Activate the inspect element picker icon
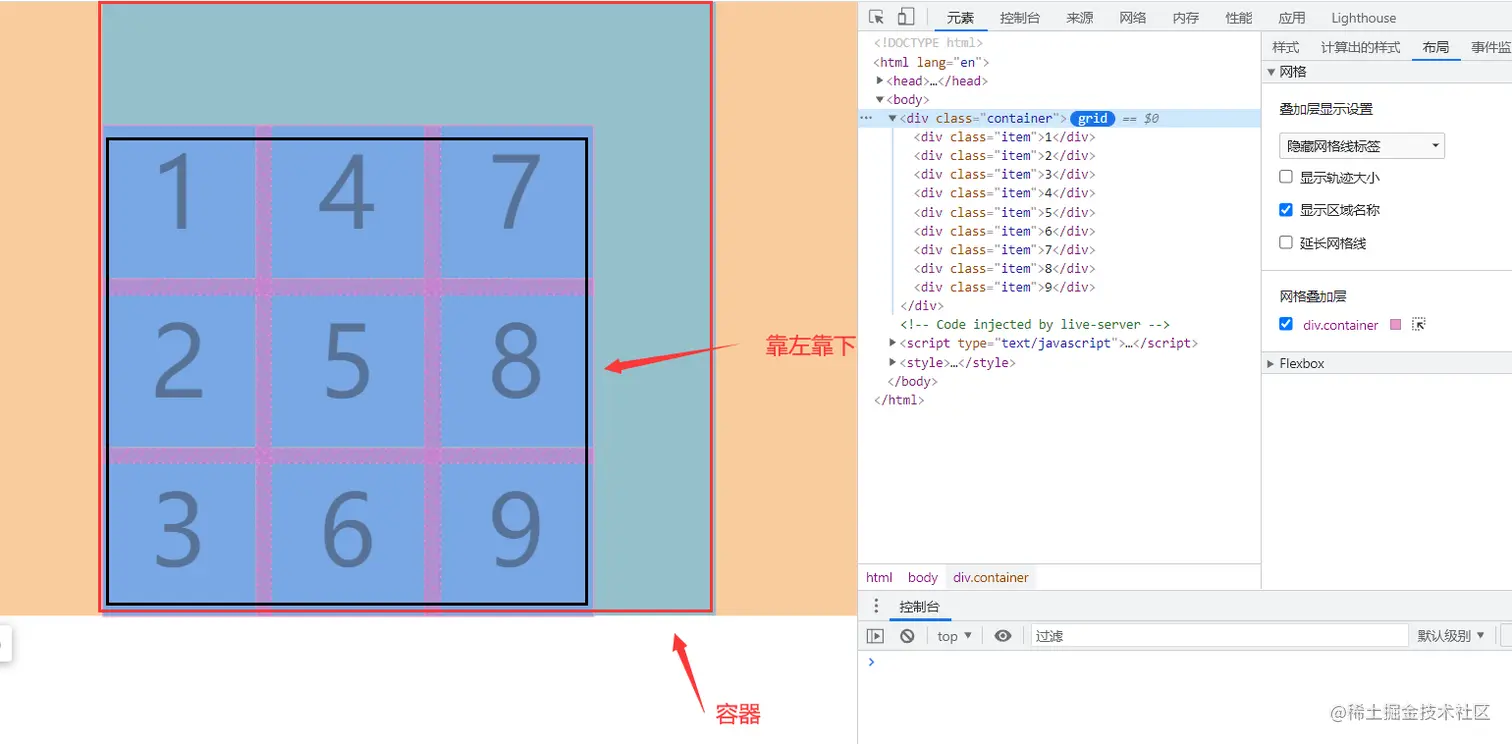Screen dimensions: 1512x744 (877, 17)
